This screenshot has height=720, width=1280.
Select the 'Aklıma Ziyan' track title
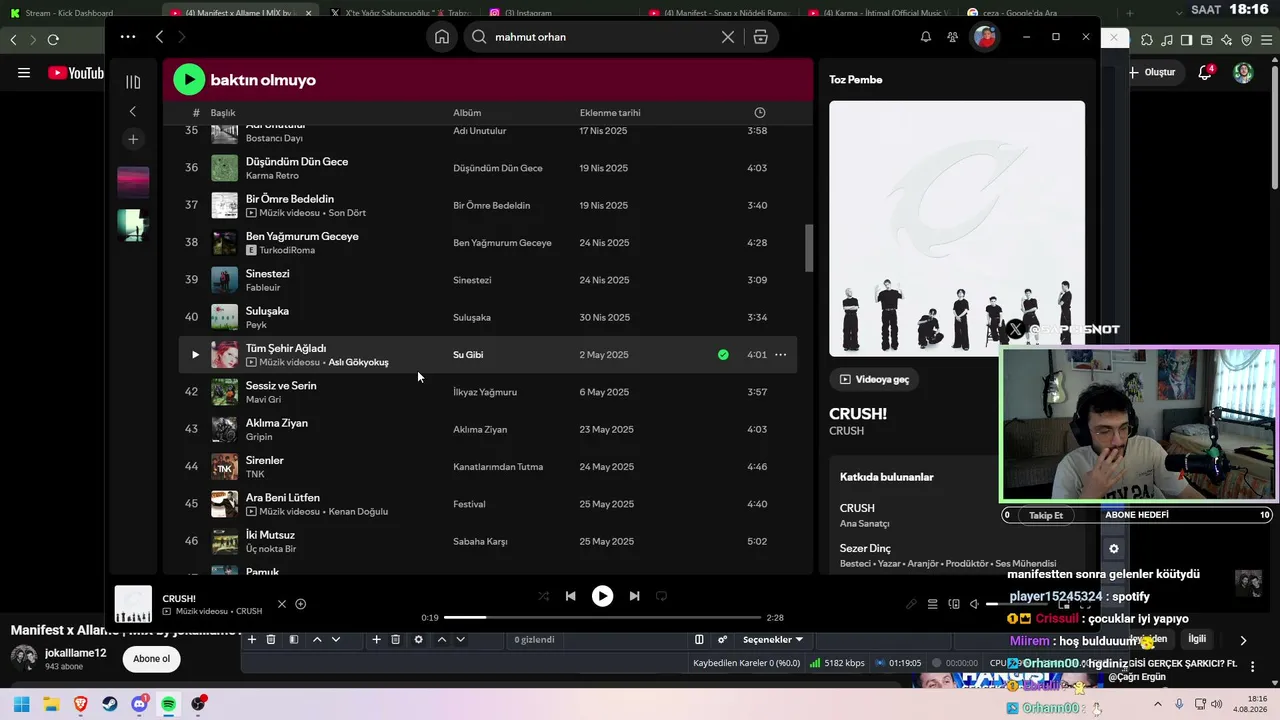coord(277,423)
